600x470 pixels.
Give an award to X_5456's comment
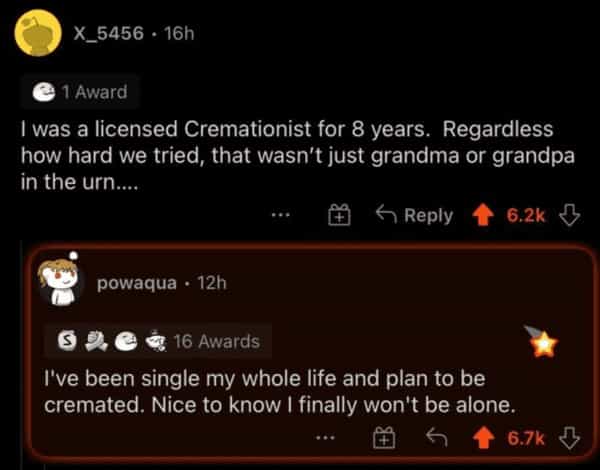[x=339, y=215]
